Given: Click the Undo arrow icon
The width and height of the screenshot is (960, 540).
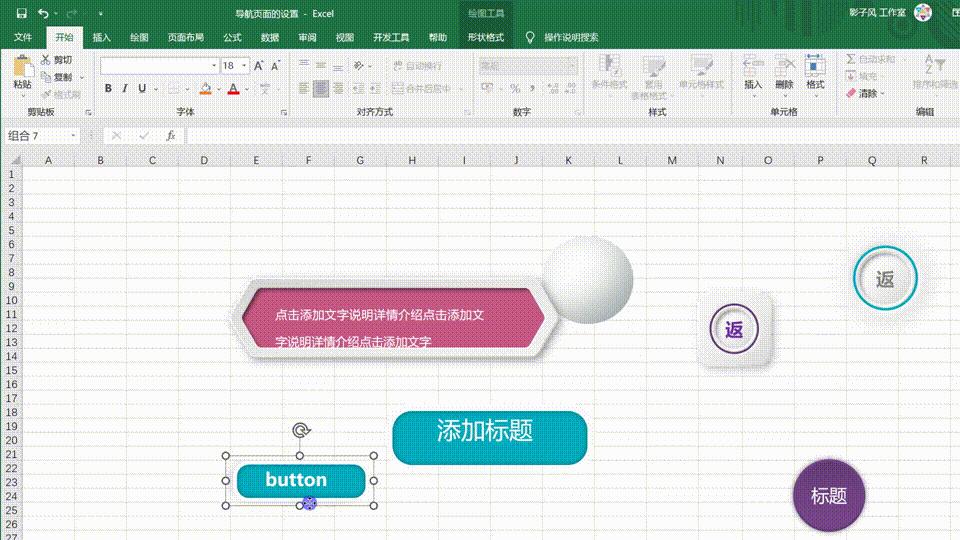Looking at the screenshot, I should tap(43, 13).
